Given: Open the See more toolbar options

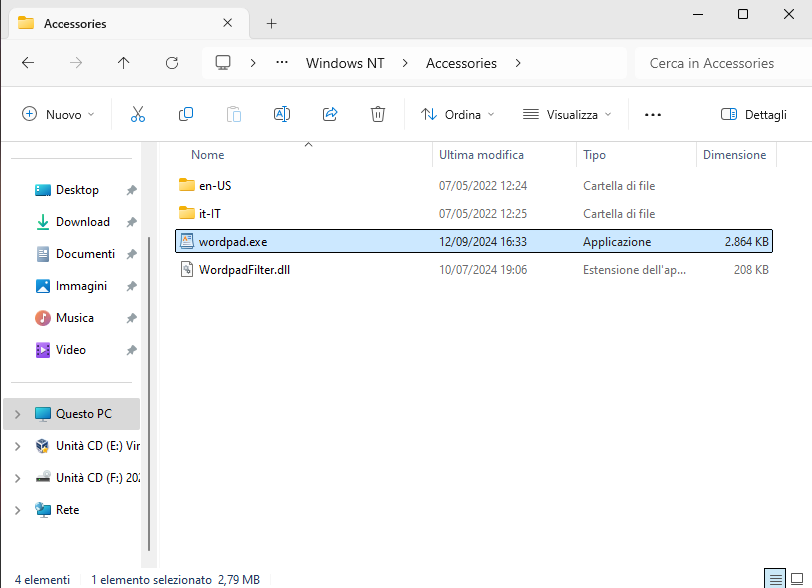Looking at the screenshot, I should pyautogui.click(x=652, y=114).
